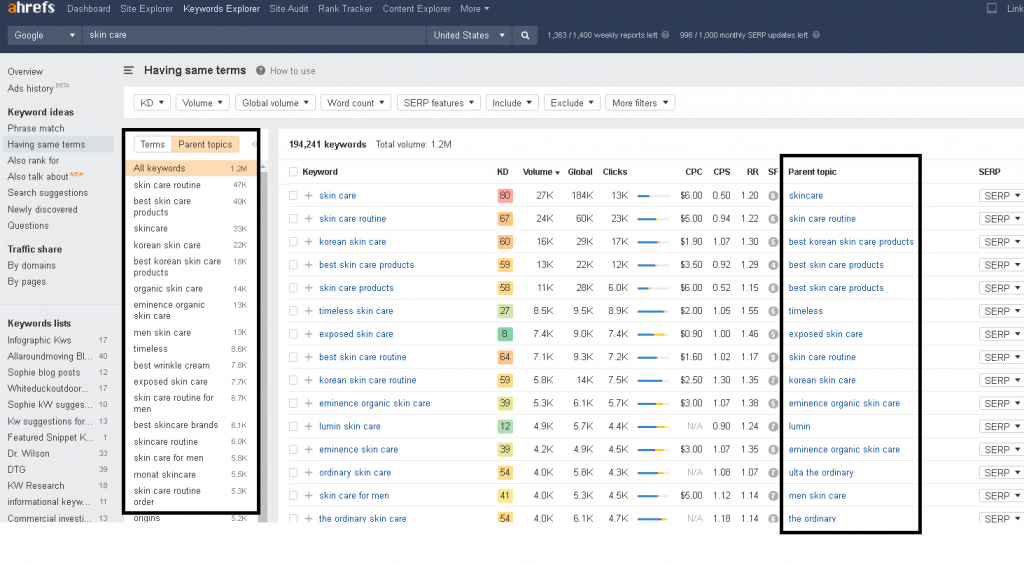This screenshot has height=563, width=1024.
Task: Open Rank Tracker in top navigation
Action: point(345,8)
